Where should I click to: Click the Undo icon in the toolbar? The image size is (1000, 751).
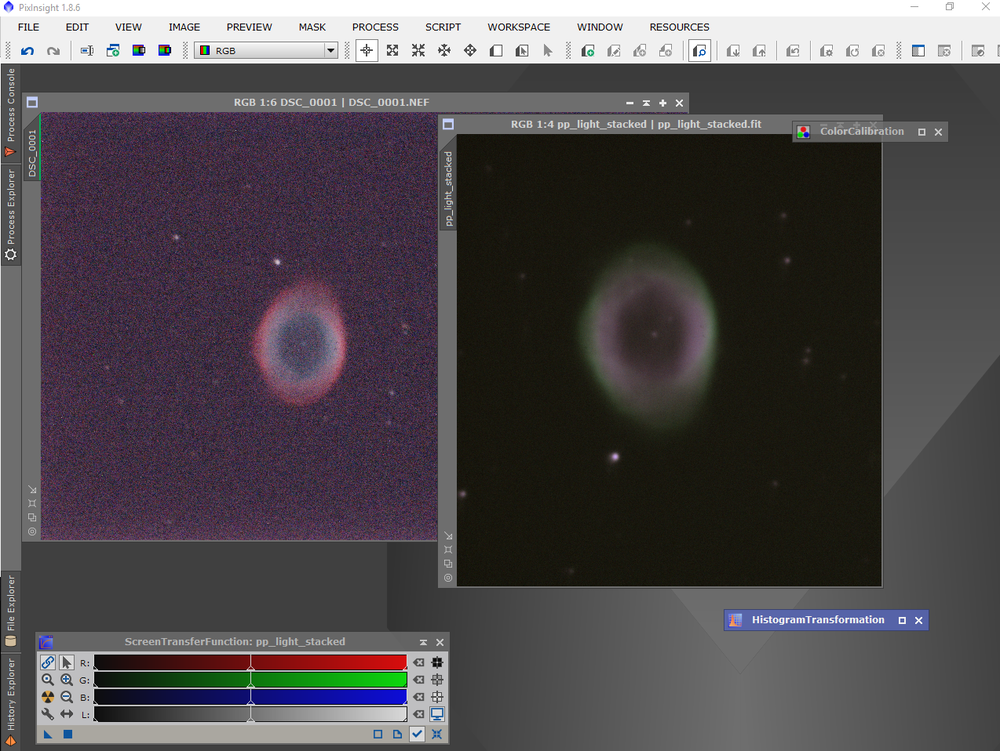click(27, 50)
